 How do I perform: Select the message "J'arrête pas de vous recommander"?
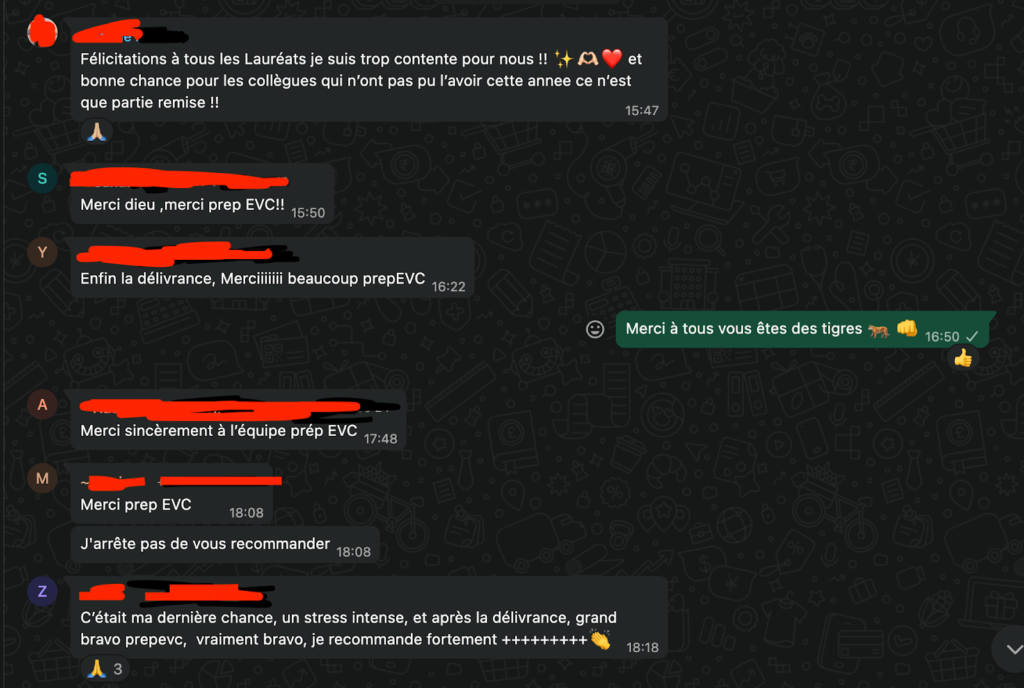(x=225, y=544)
